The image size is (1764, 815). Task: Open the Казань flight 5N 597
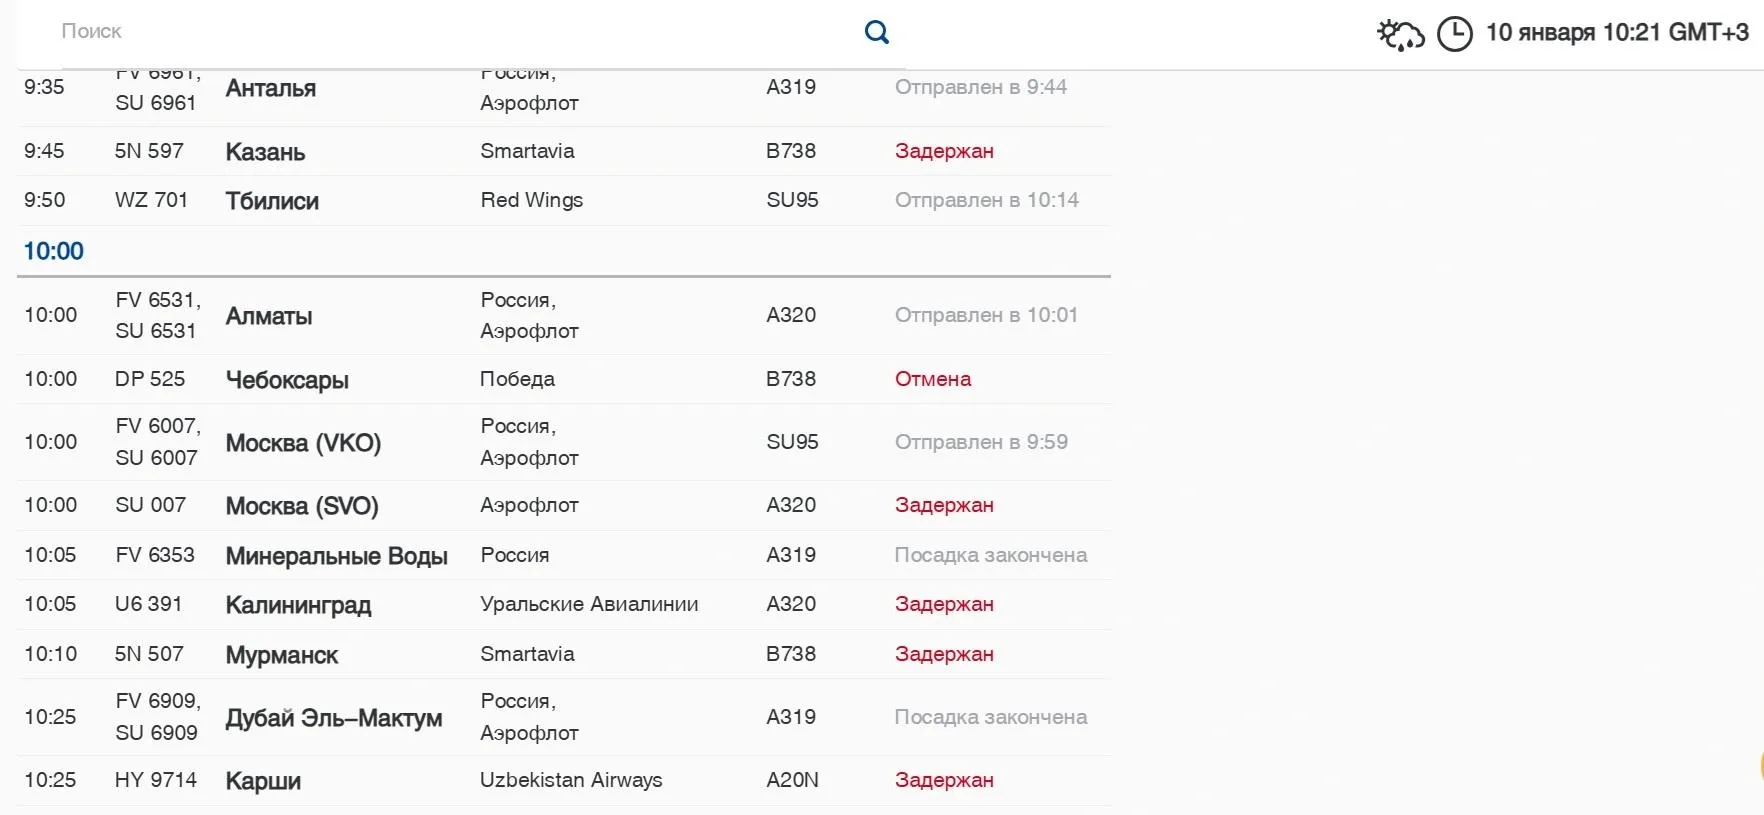pyautogui.click(x=265, y=152)
